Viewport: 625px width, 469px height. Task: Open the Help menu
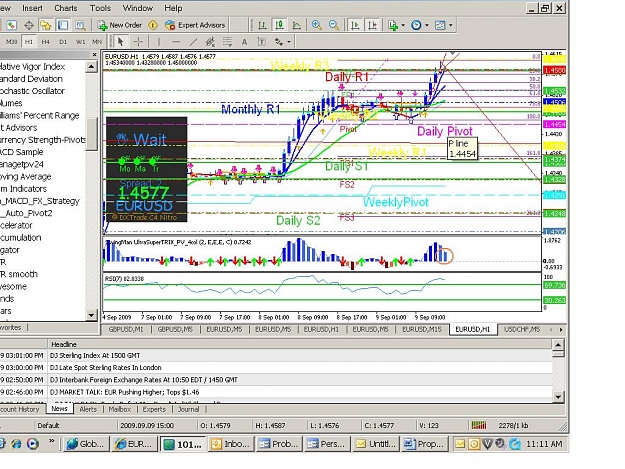pyautogui.click(x=173, y=8)
